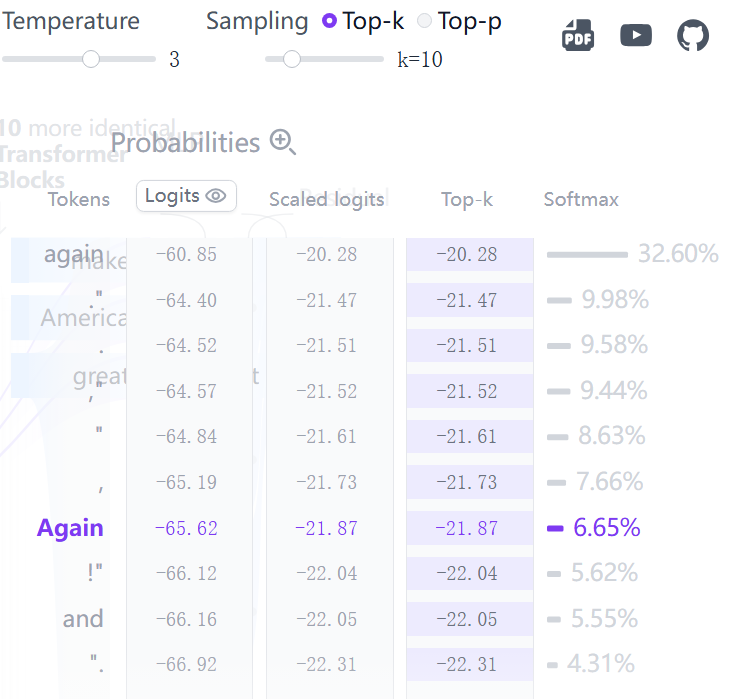This screenshot has width=734, height=699.
Task: Select the Top-p sampling radio button
Action: pyautogui.click(x=424, y=21)
